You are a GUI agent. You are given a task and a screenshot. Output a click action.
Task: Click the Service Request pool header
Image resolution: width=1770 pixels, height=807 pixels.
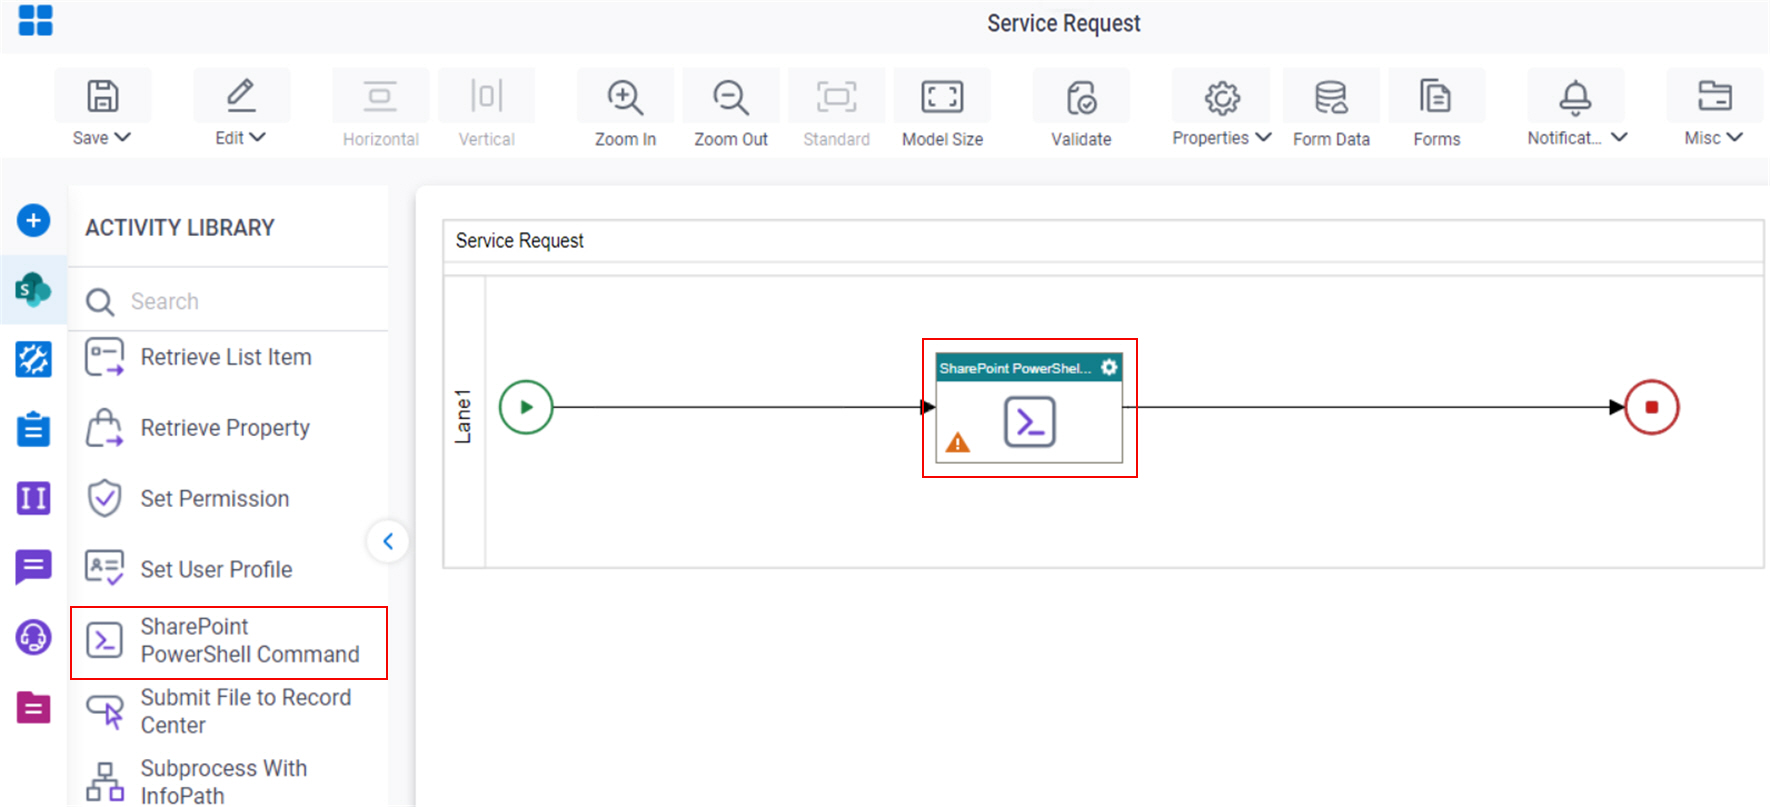coord(520,241)
